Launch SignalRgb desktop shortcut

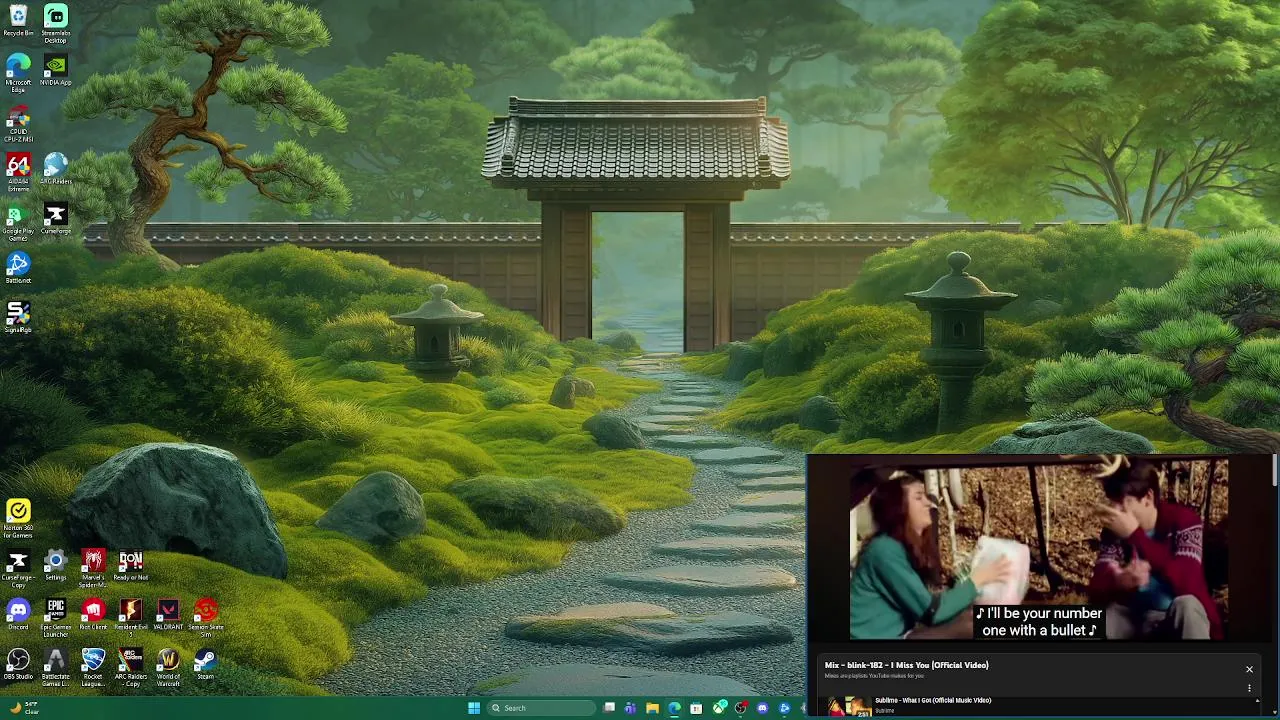click(x=18, y=318)
